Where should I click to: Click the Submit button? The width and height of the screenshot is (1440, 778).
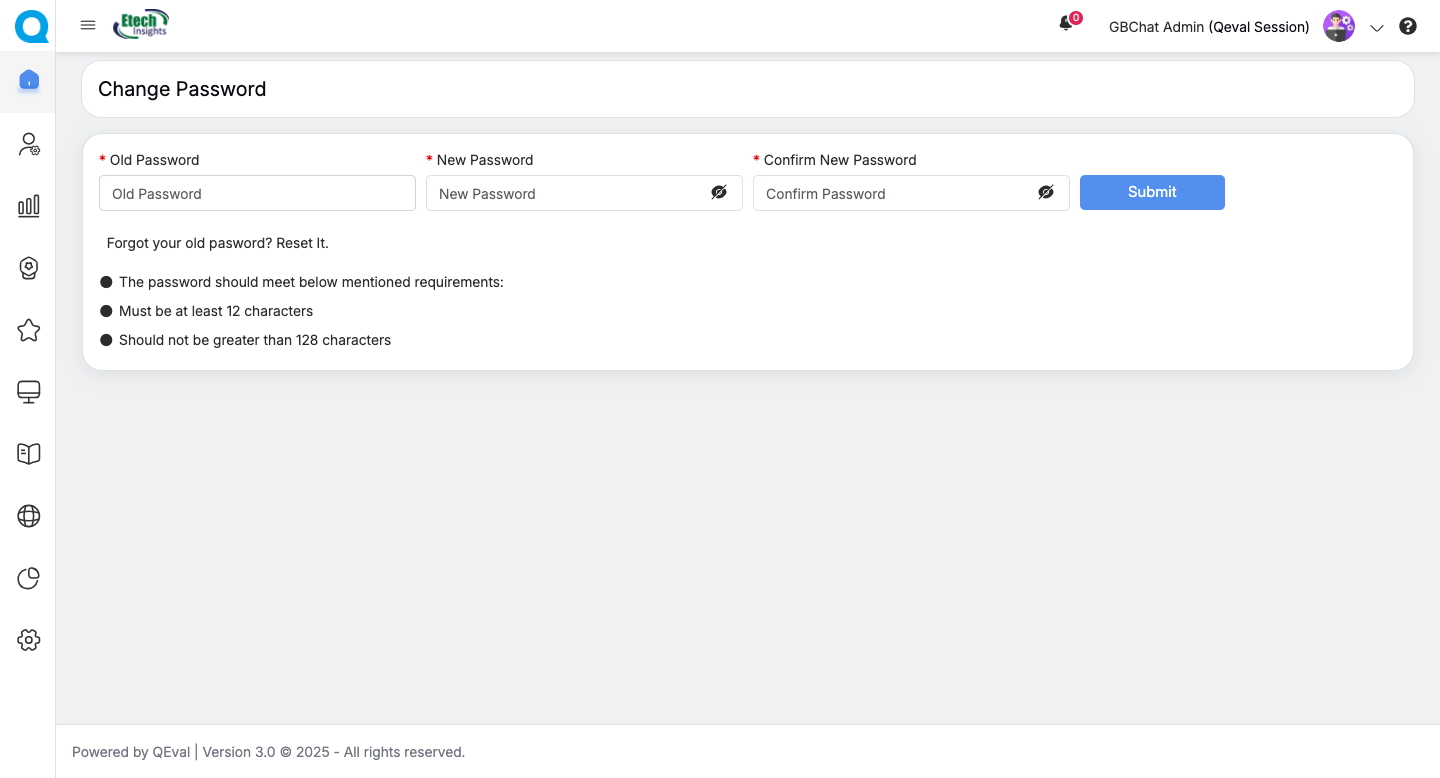coord(1152,193)
